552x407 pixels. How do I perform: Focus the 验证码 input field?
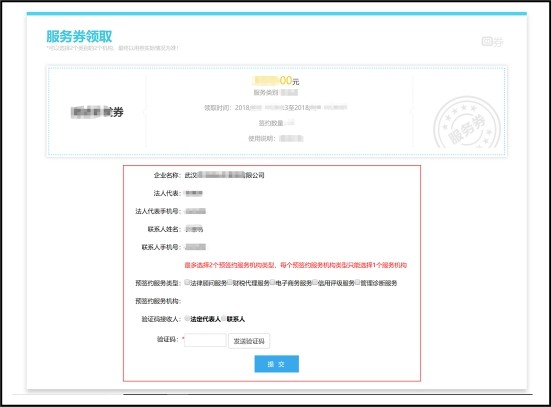(x=205, y=340)
